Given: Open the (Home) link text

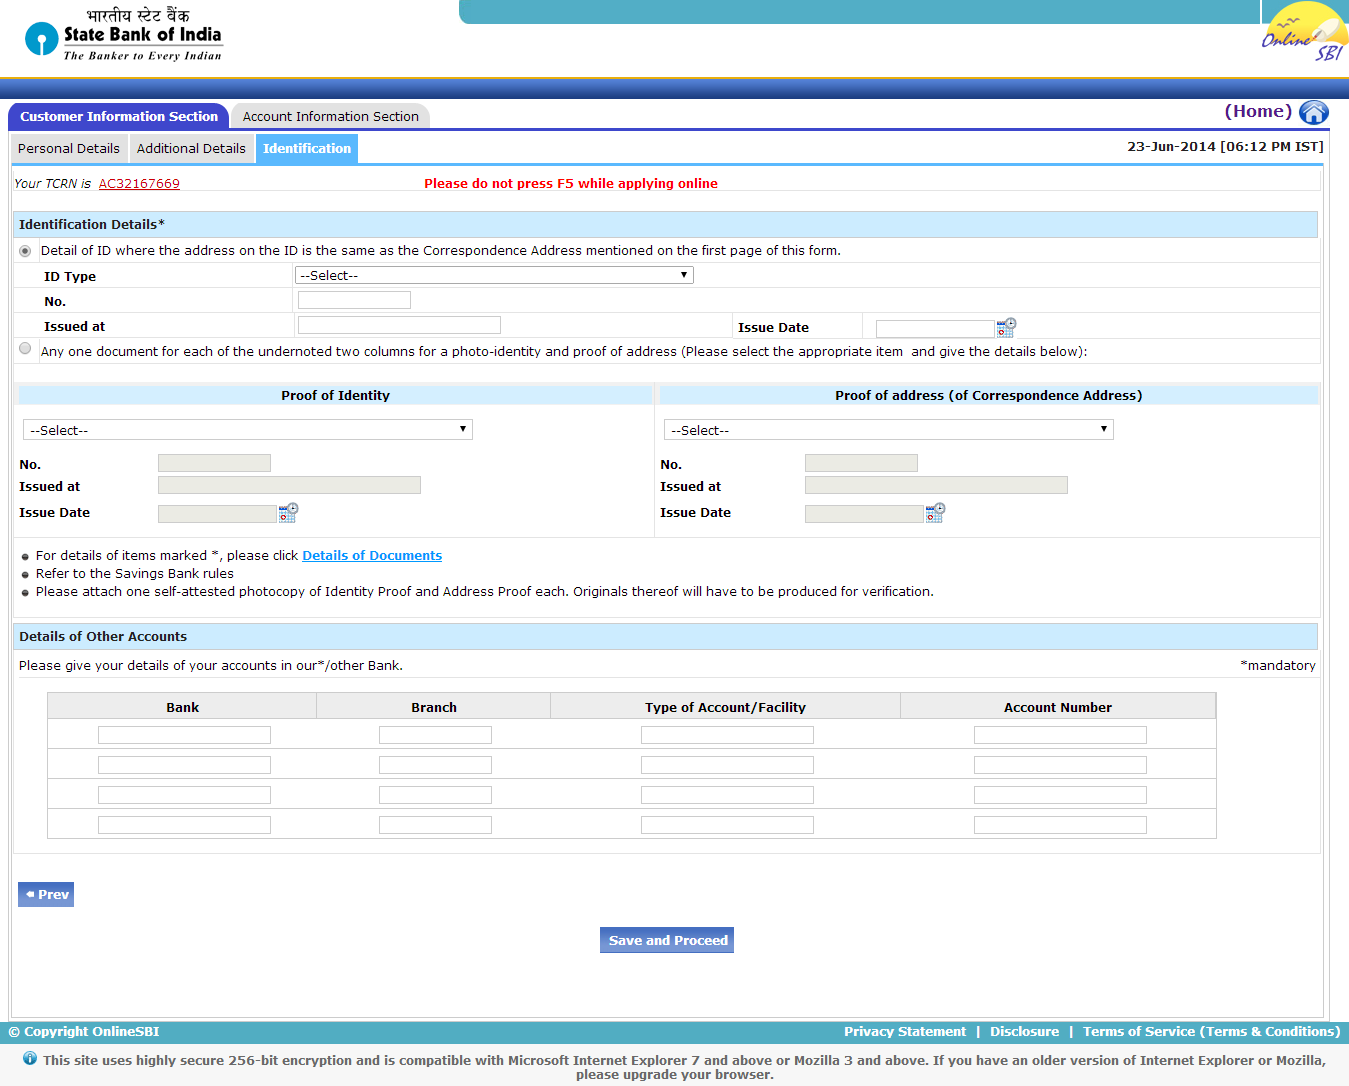Looking at the screenshot, I should tap(1258, 111).
